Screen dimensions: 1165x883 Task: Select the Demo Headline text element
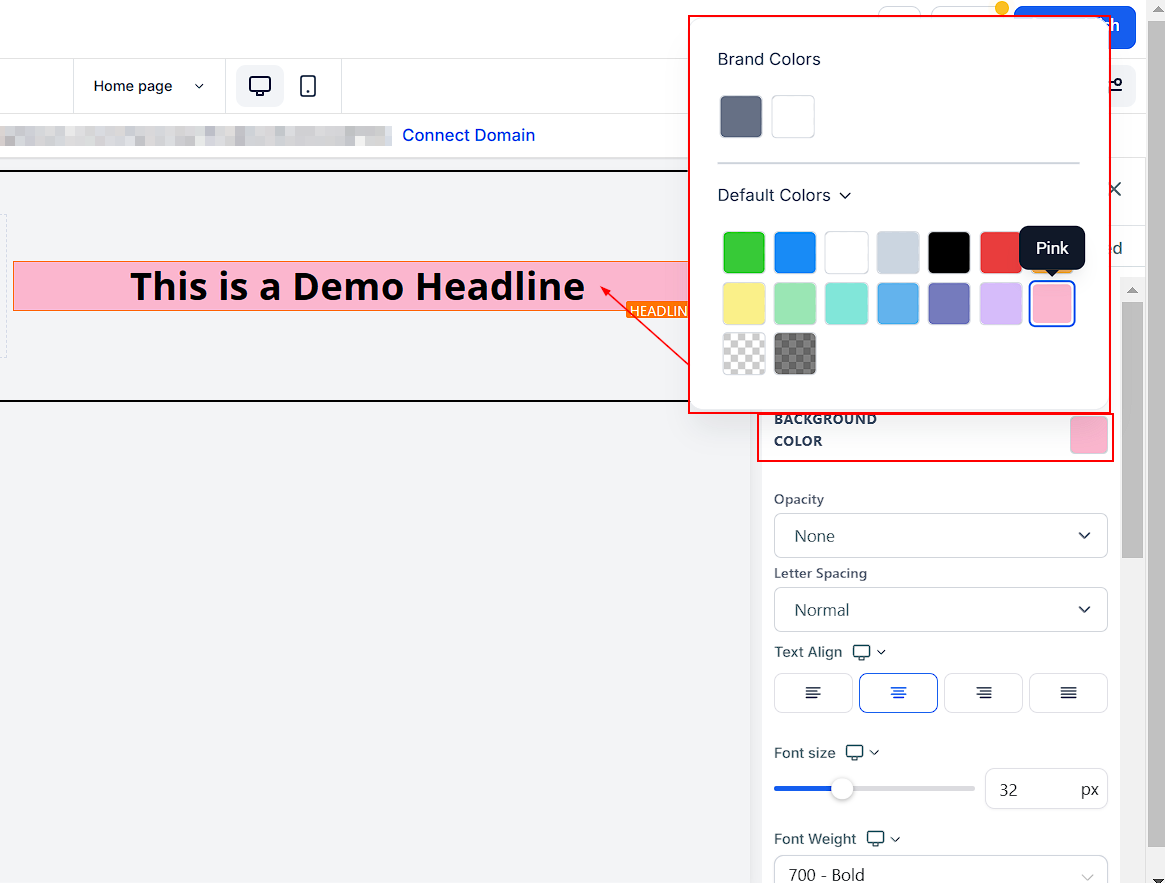tap(357, 286)
